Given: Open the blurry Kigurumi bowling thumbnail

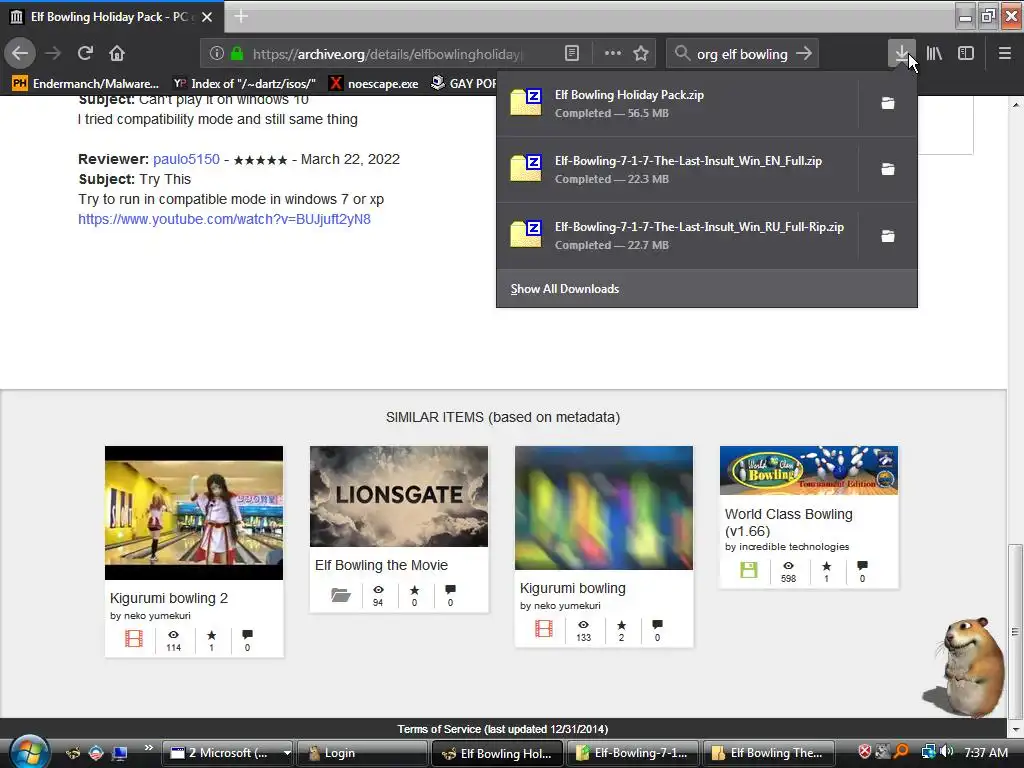Looking at the screenshot, I should (x=604, y=508).
